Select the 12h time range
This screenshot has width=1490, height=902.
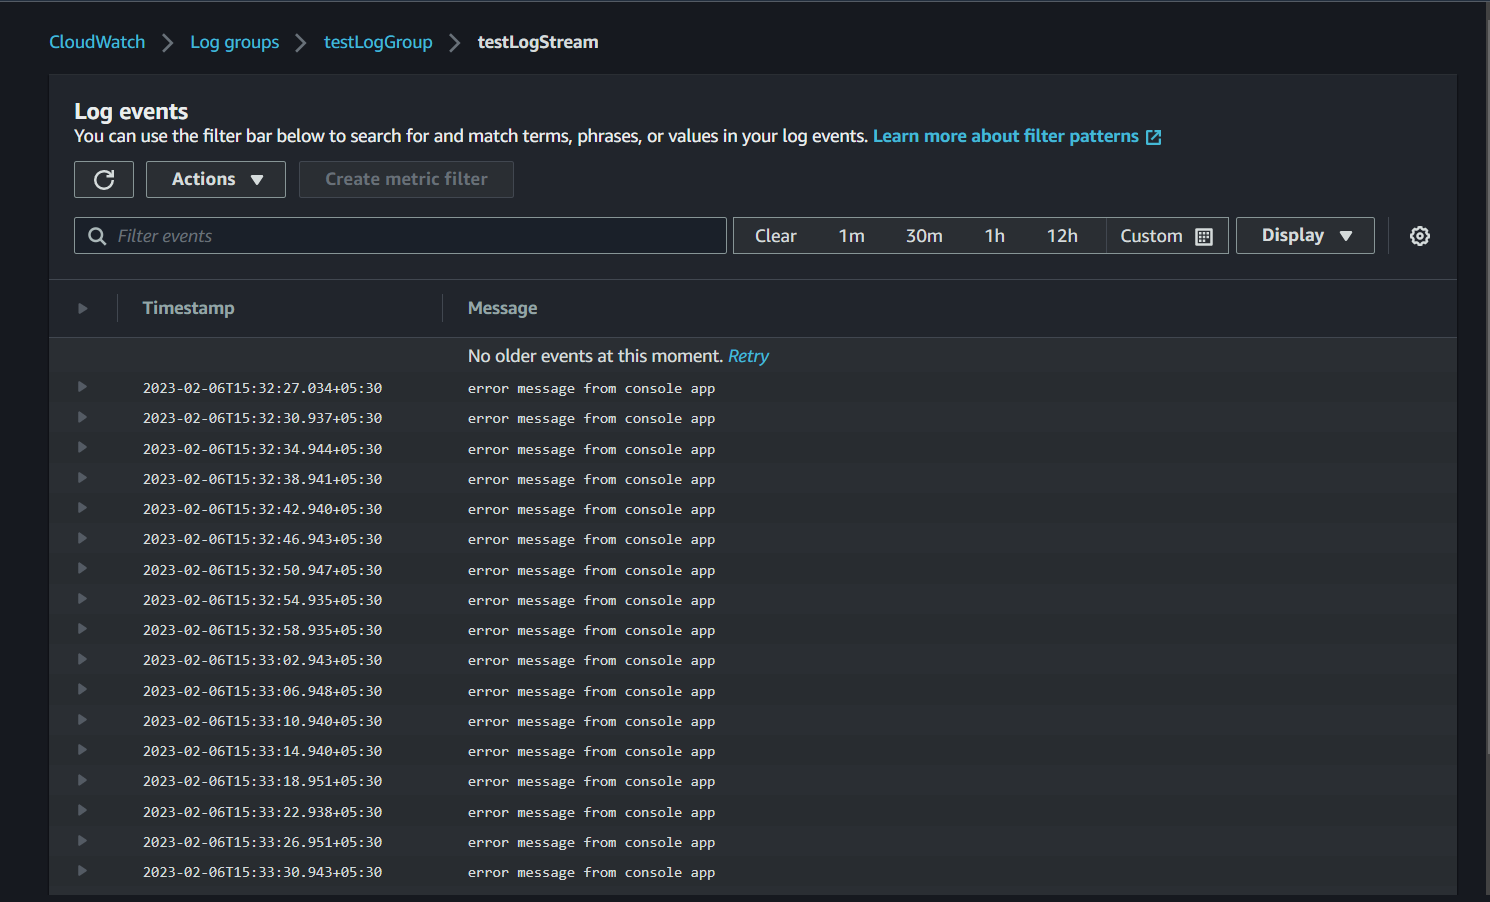click(1062, 236)
